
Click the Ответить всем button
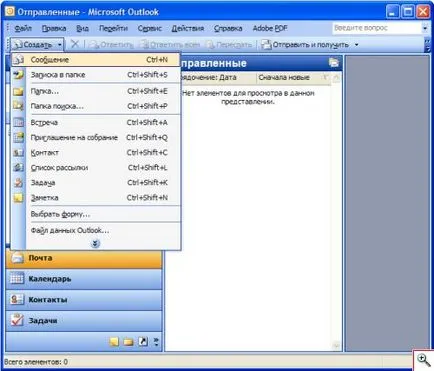pyautogui.click(x=170, y=44)
